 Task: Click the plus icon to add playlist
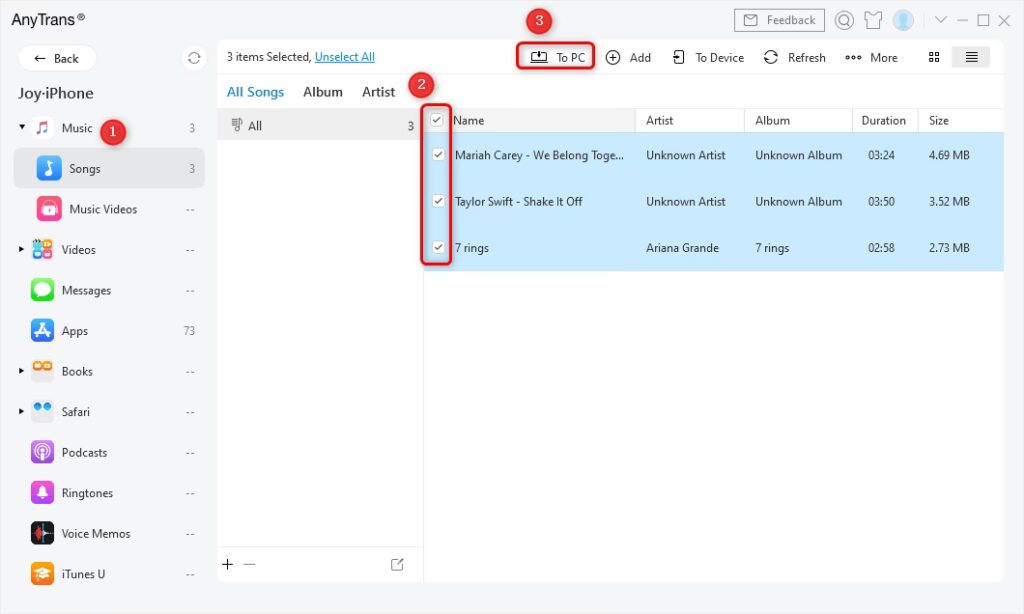228,564
